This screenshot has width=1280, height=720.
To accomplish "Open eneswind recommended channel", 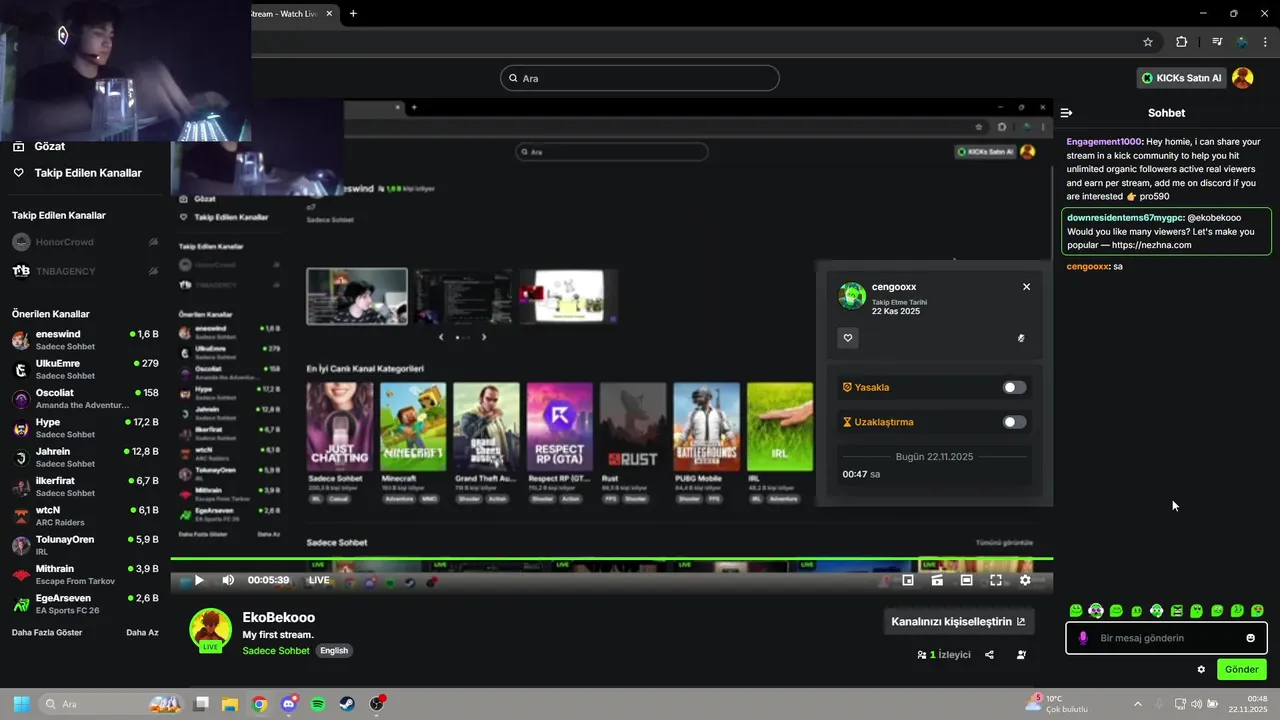I will pos(85,340).
